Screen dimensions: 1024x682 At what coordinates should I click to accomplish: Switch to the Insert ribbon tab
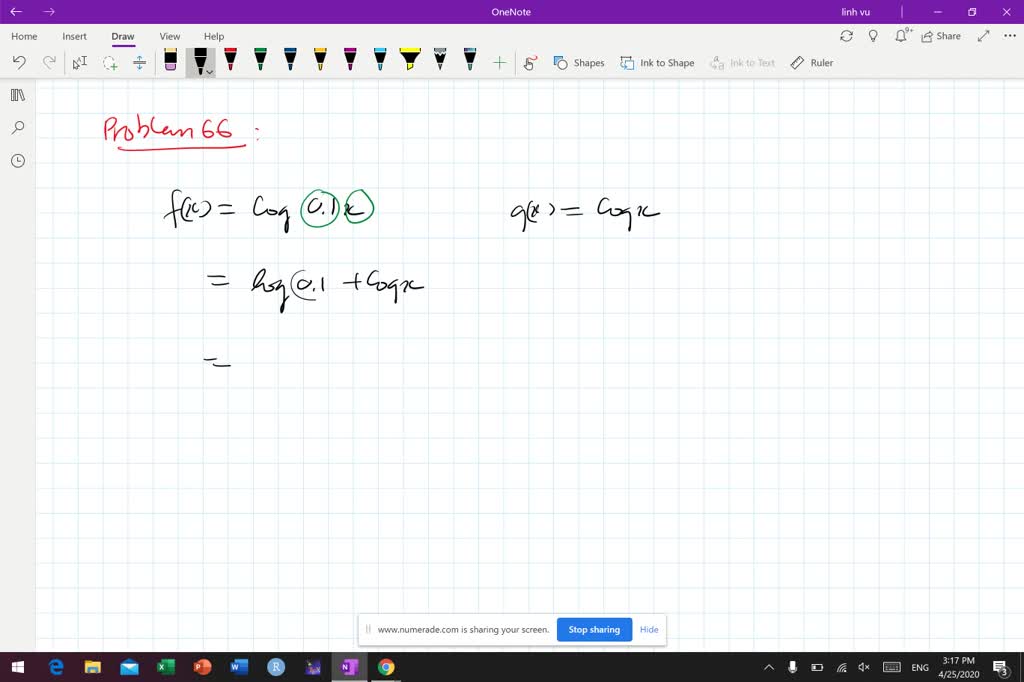click(x=74, y=36)
